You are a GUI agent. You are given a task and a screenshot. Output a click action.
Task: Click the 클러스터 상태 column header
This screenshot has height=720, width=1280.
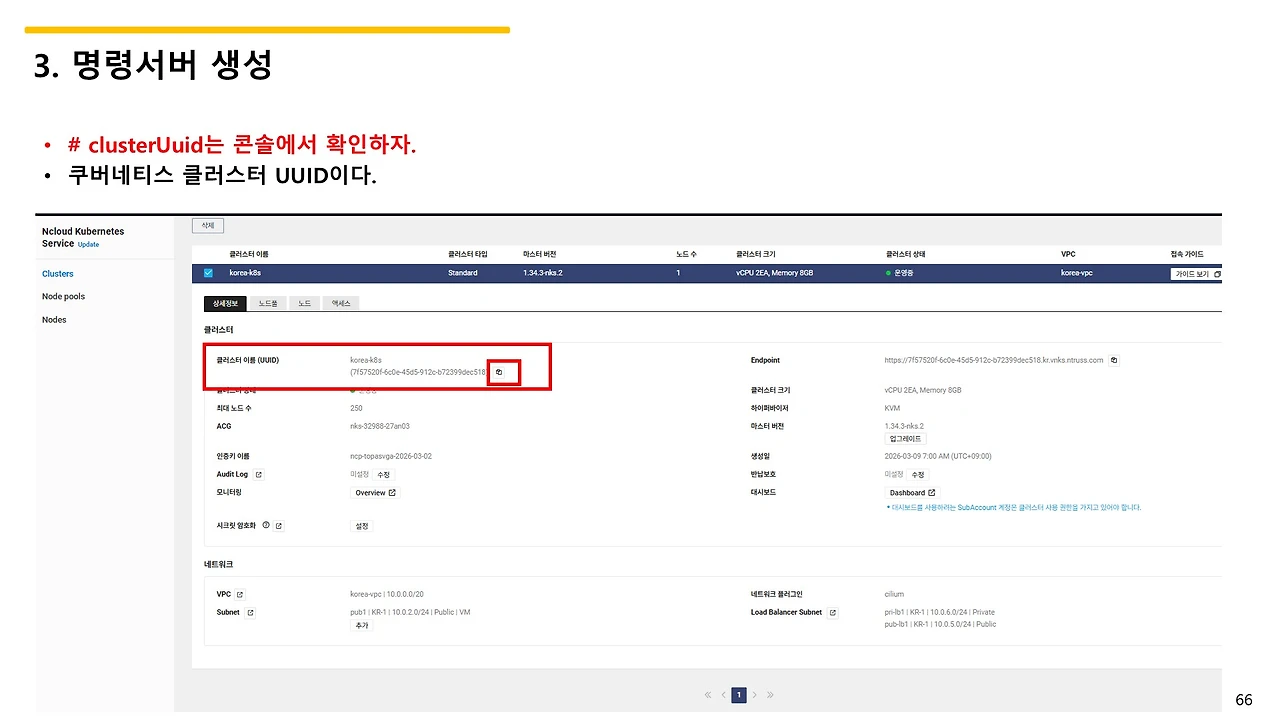point(906,254)
